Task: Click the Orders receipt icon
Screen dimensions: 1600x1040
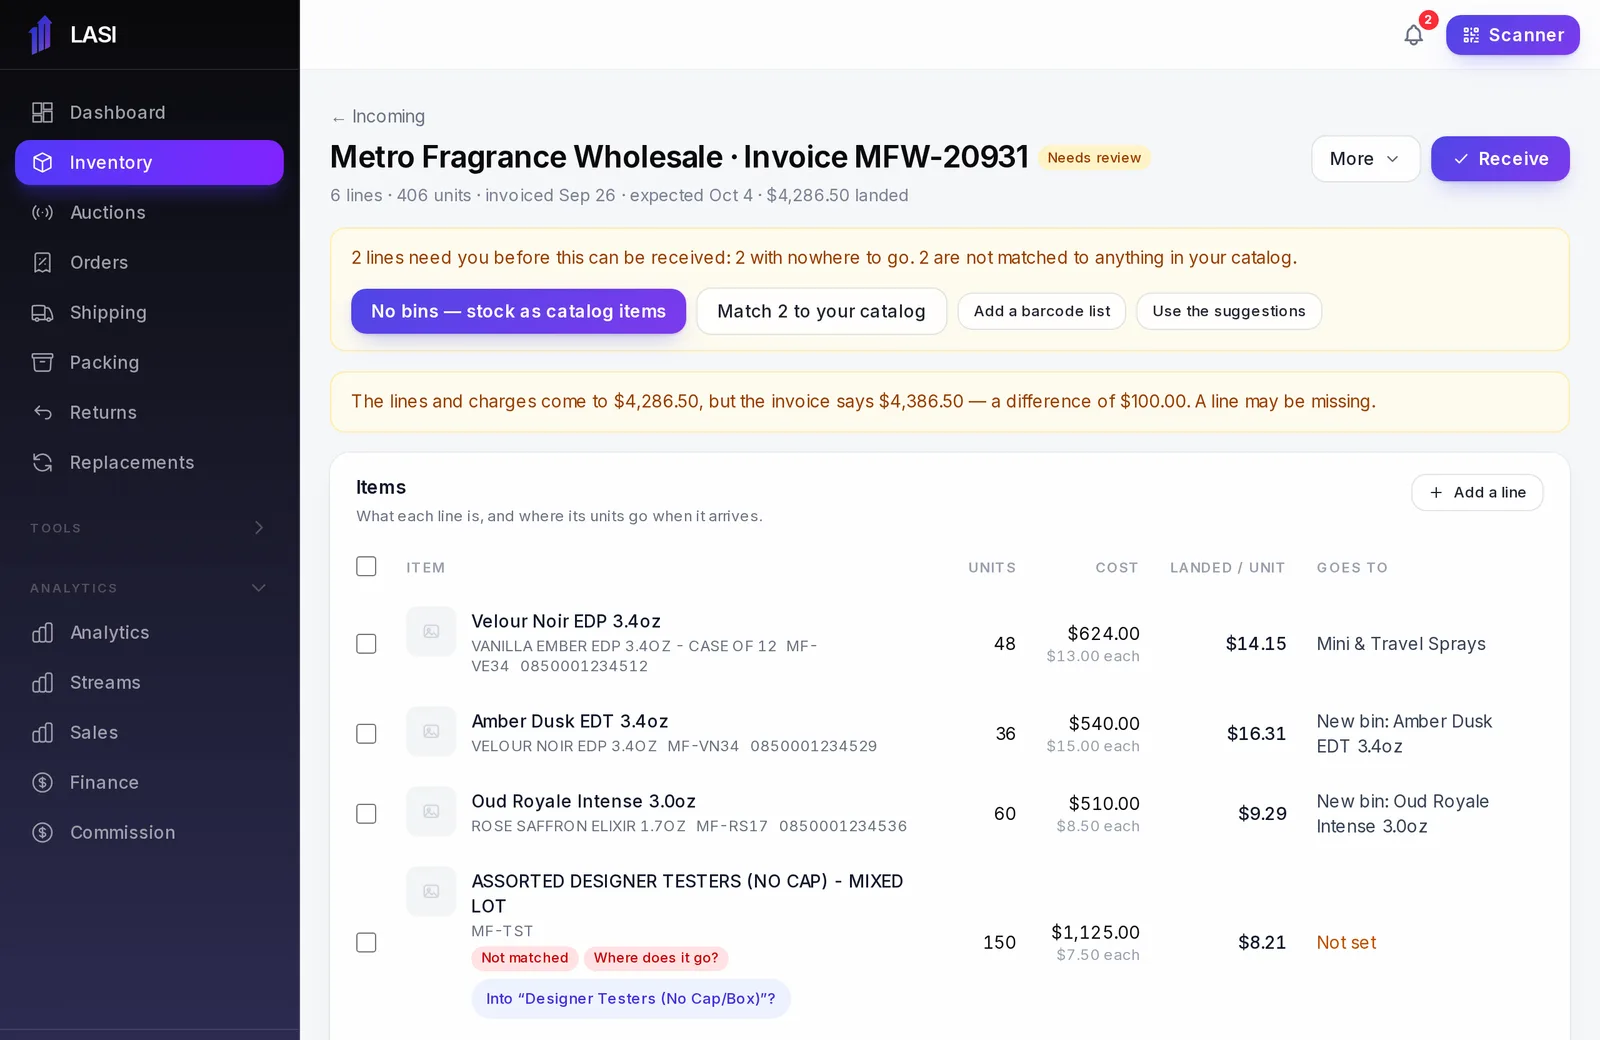Action: click(x=42, y=262)
